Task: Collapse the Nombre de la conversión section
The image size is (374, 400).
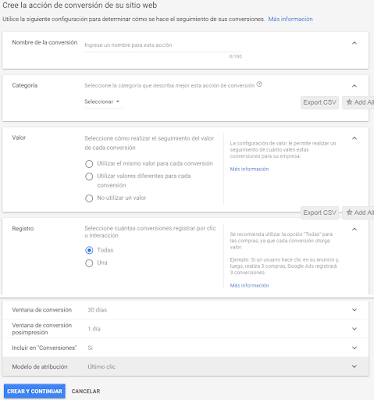Action: [x=354, y=43]
